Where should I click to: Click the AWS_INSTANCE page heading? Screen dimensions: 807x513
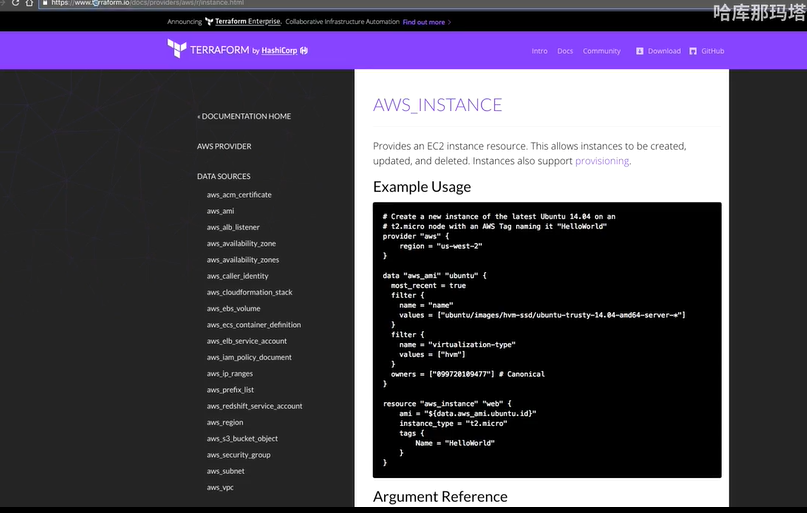437,105
